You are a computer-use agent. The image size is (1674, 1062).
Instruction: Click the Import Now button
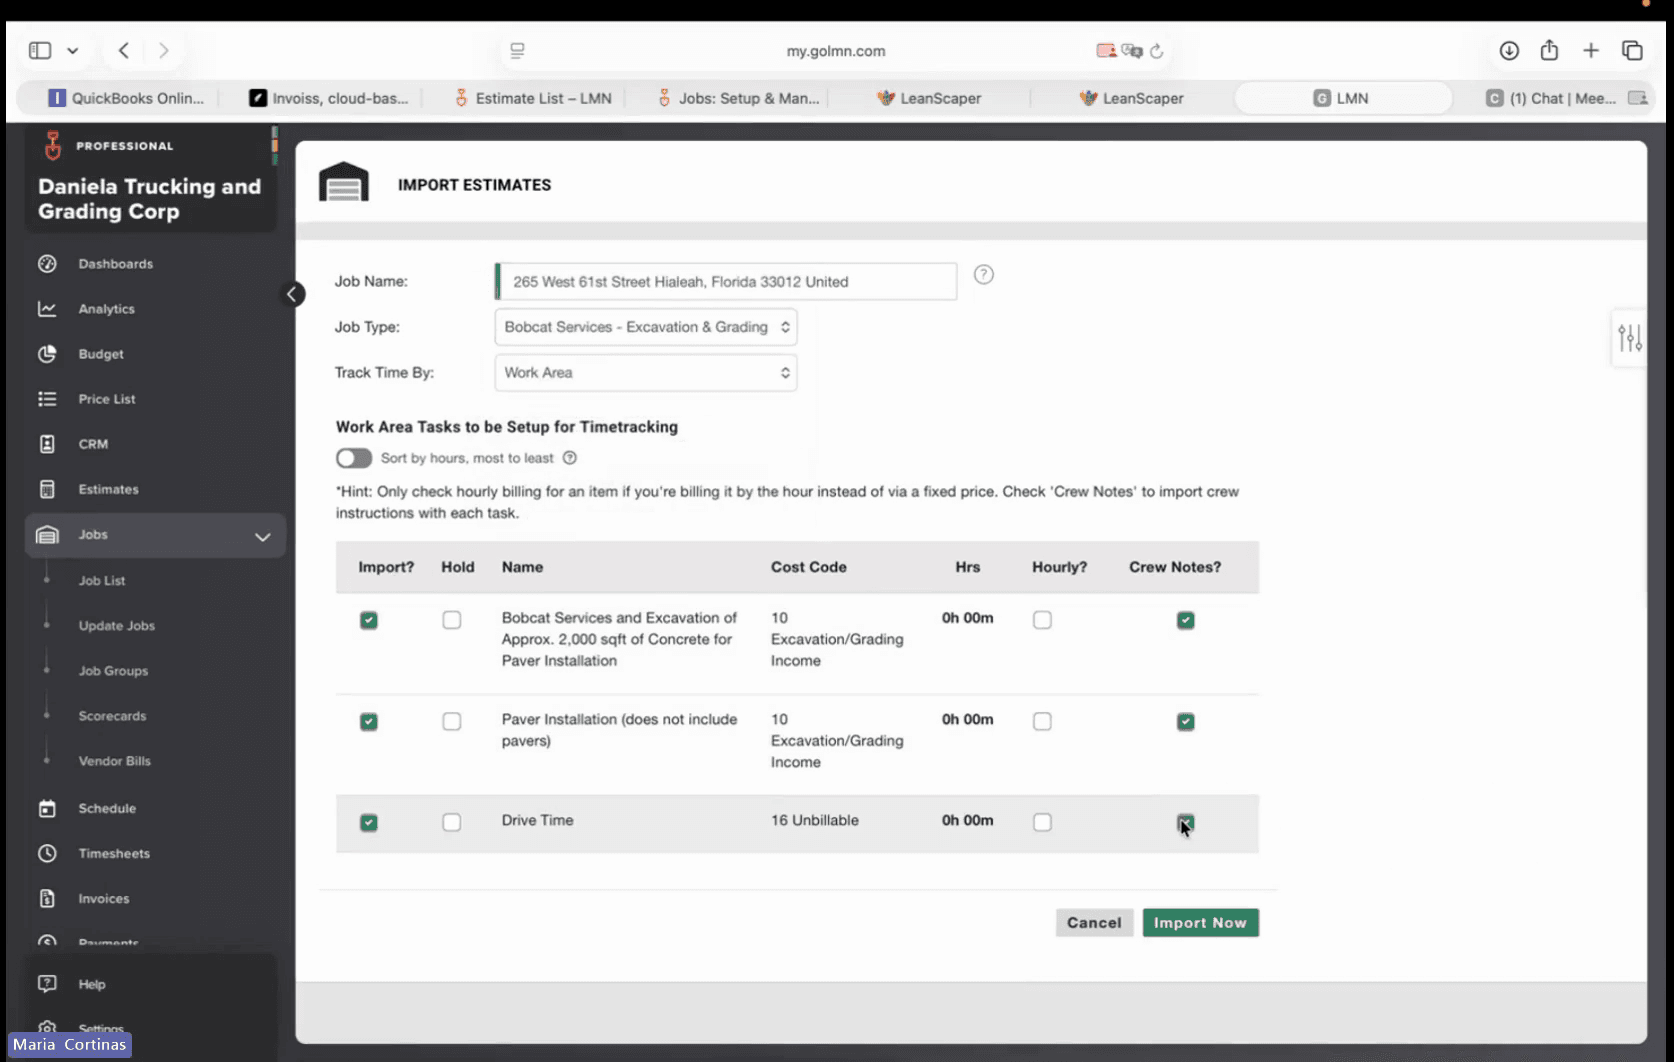pos(1200,923)
